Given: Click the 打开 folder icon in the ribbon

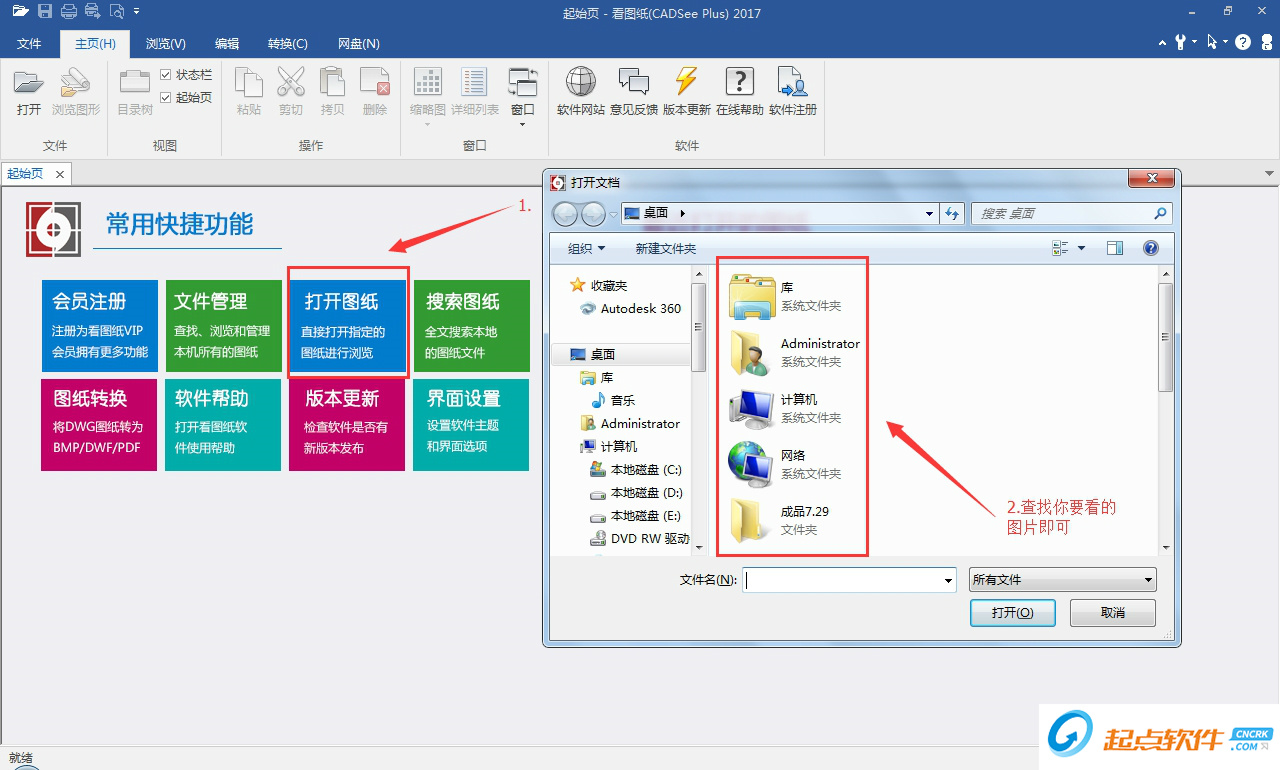Looking at the screenshot, I should [29, 83].
